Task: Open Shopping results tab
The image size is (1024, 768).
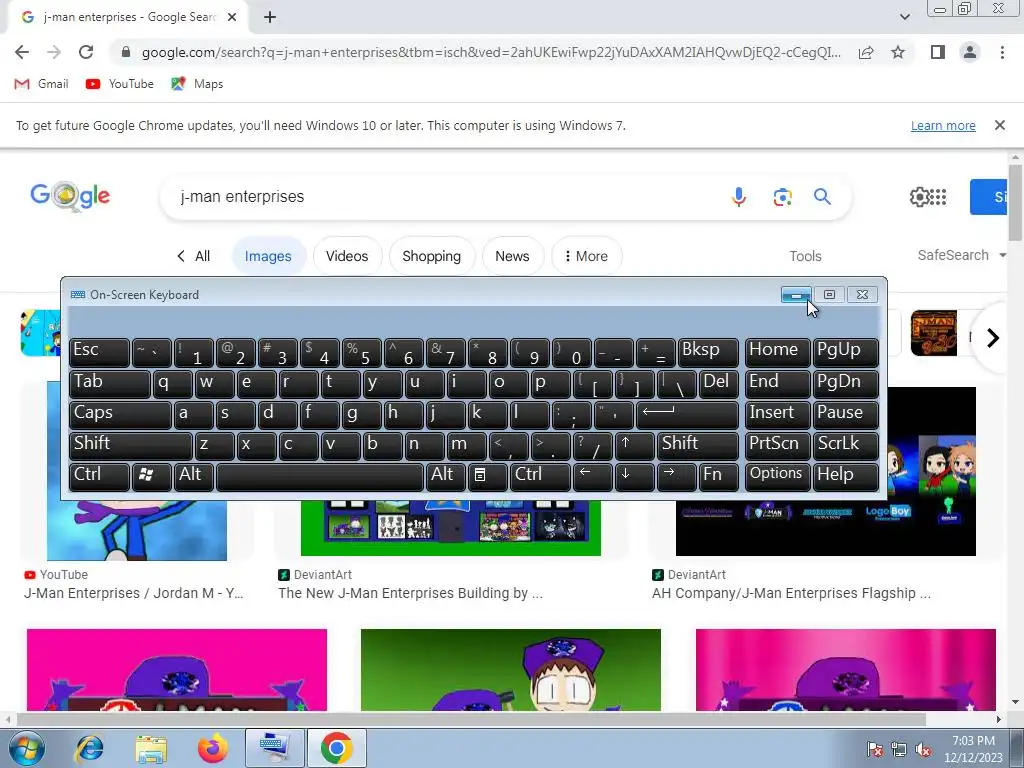Action: 432,256
